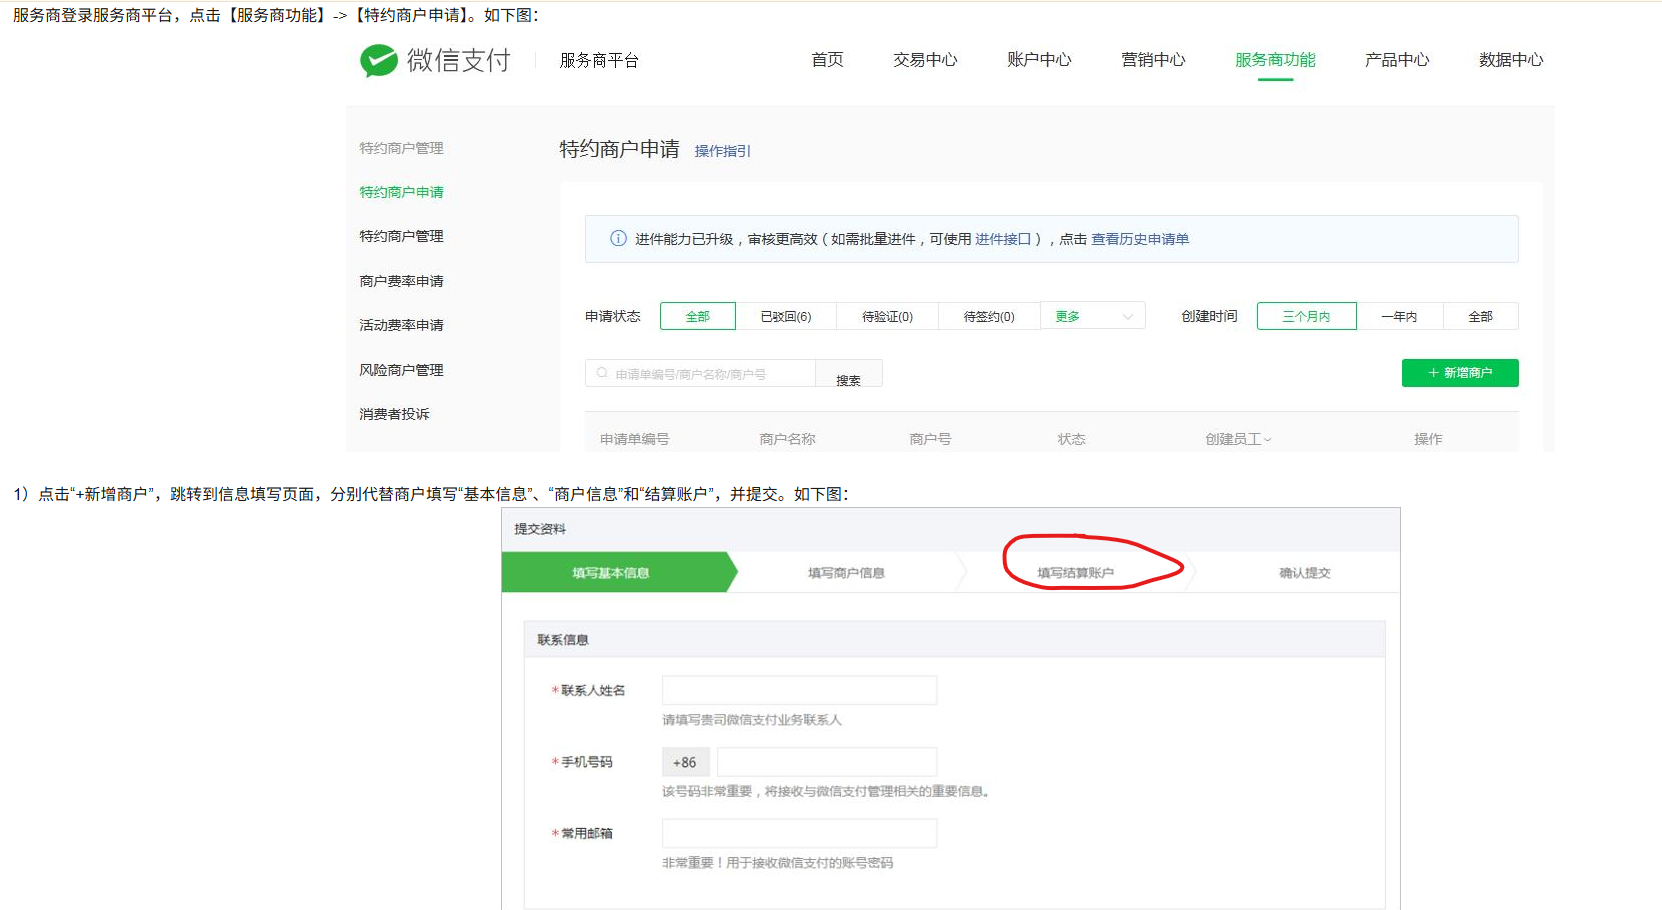Viewport: 1662px width, 910px height.
Task: Open 商户费率申请 in the sidebar
Action: coord(401,281)
